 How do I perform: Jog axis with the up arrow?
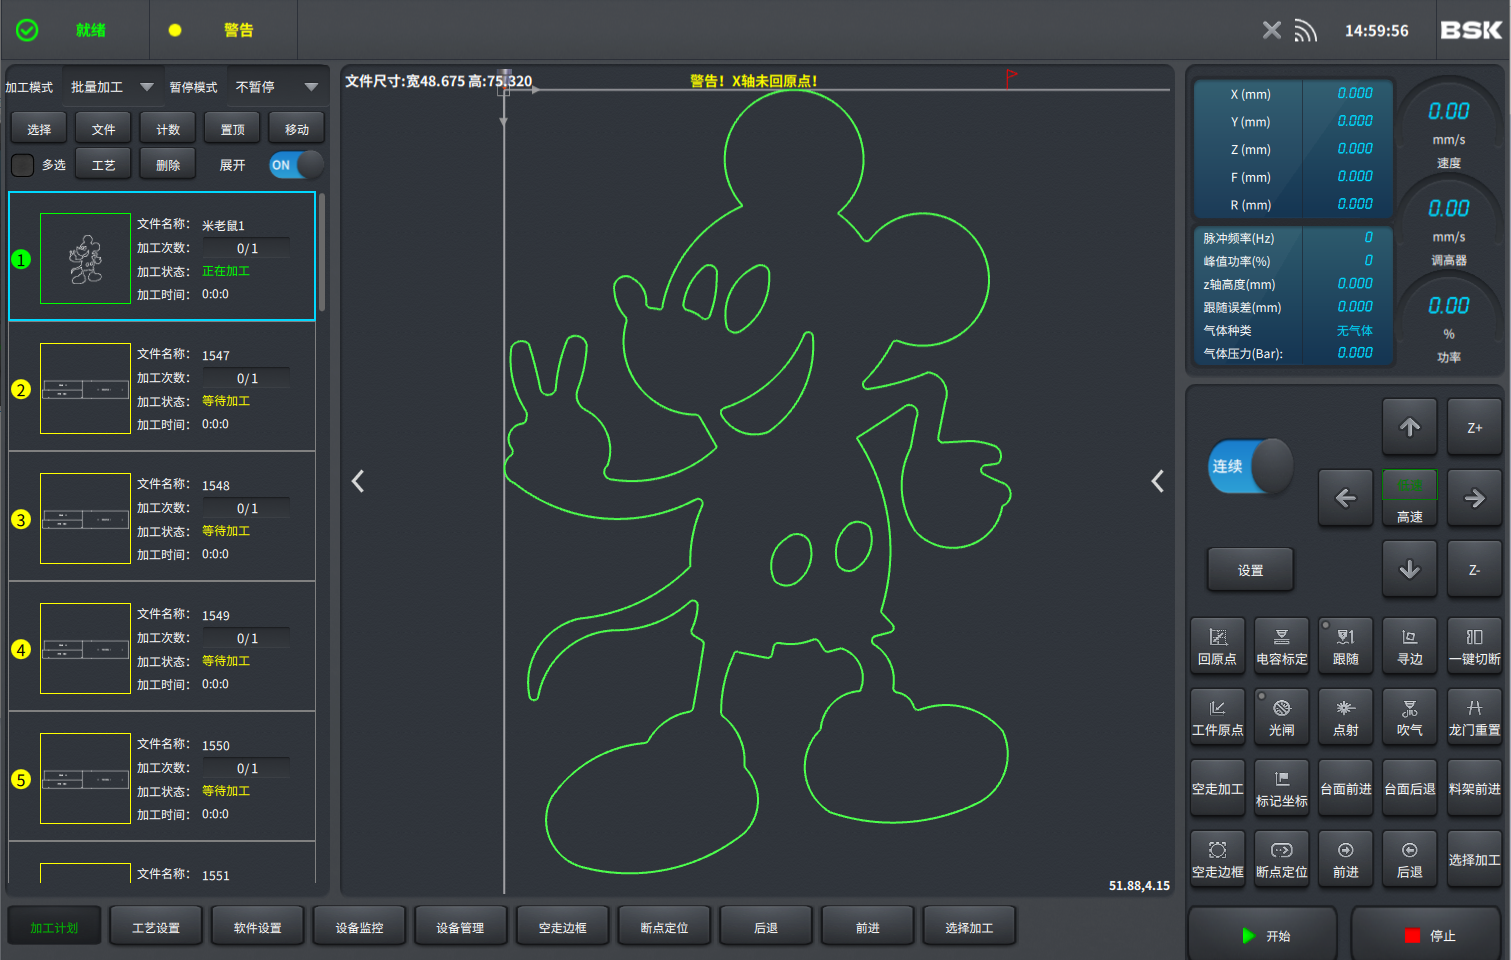1409,427
